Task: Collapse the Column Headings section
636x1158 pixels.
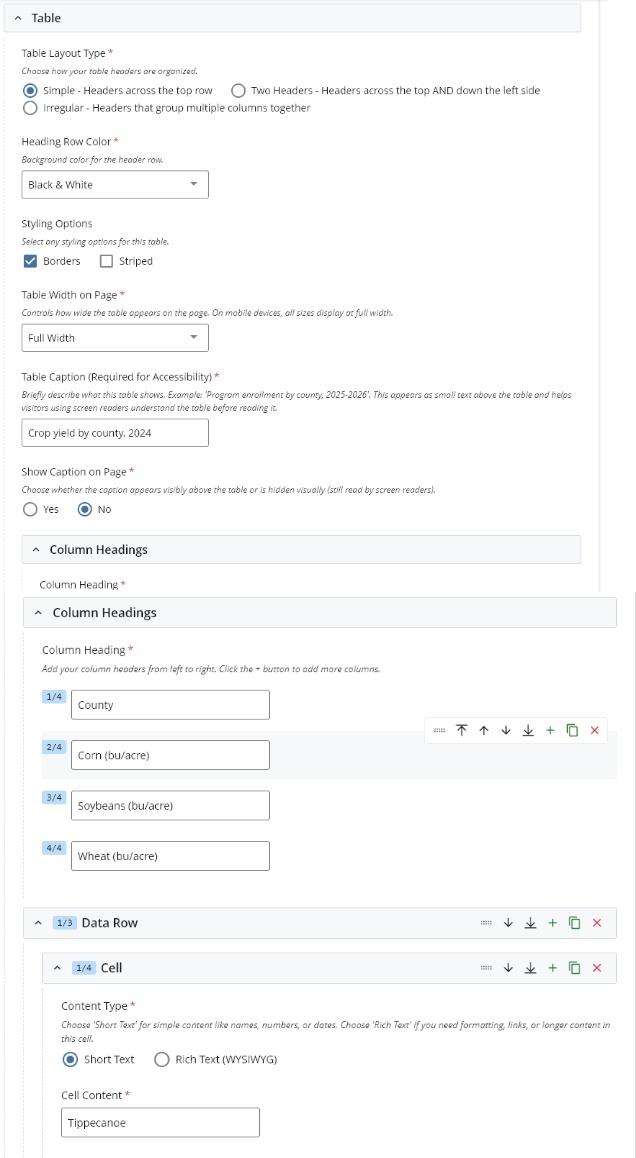Action: tap(37, 612)
